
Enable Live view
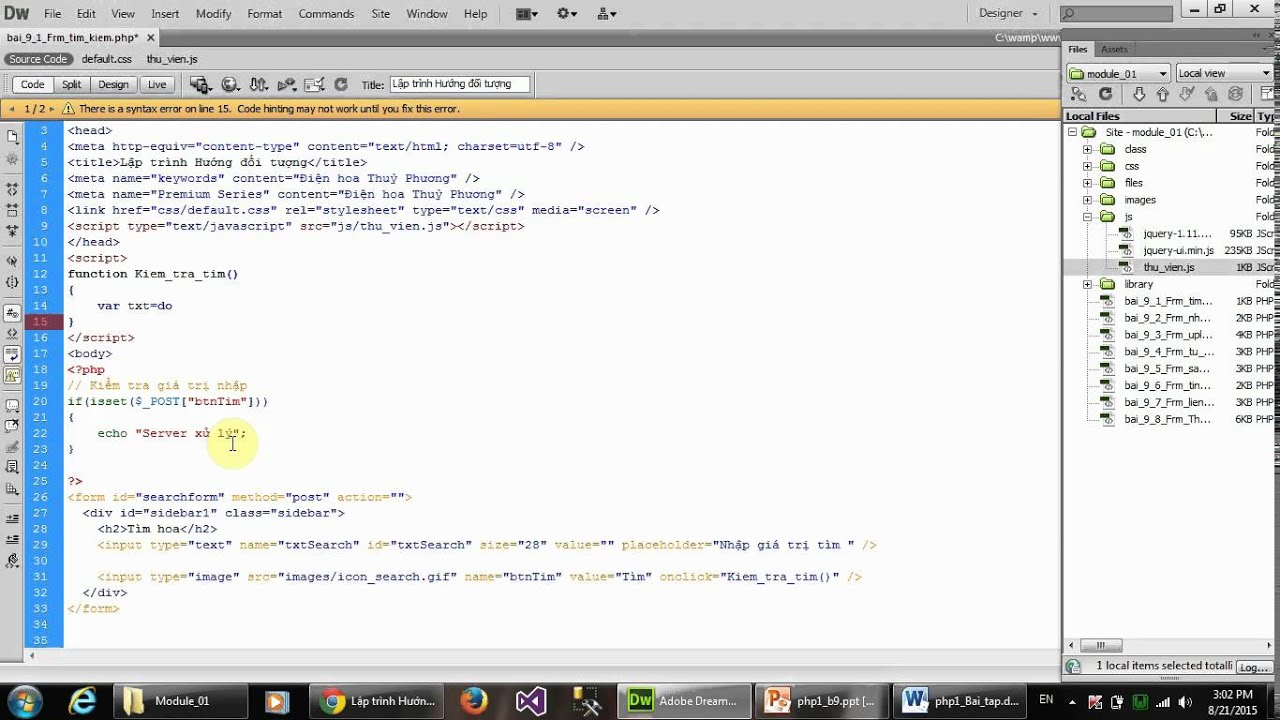click(157, 85)
